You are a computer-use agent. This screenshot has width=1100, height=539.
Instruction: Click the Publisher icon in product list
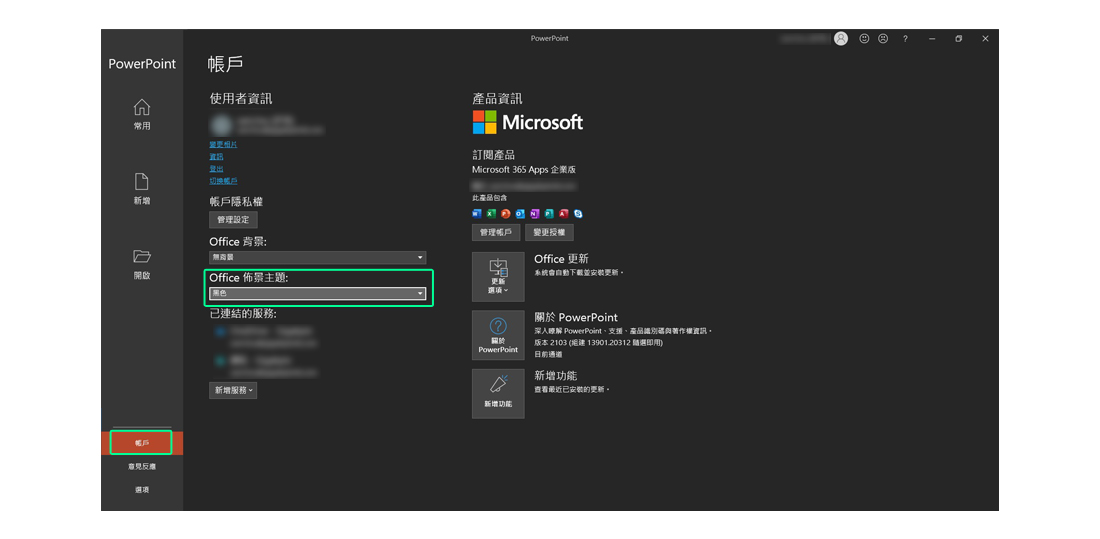[x=549, y=213]
